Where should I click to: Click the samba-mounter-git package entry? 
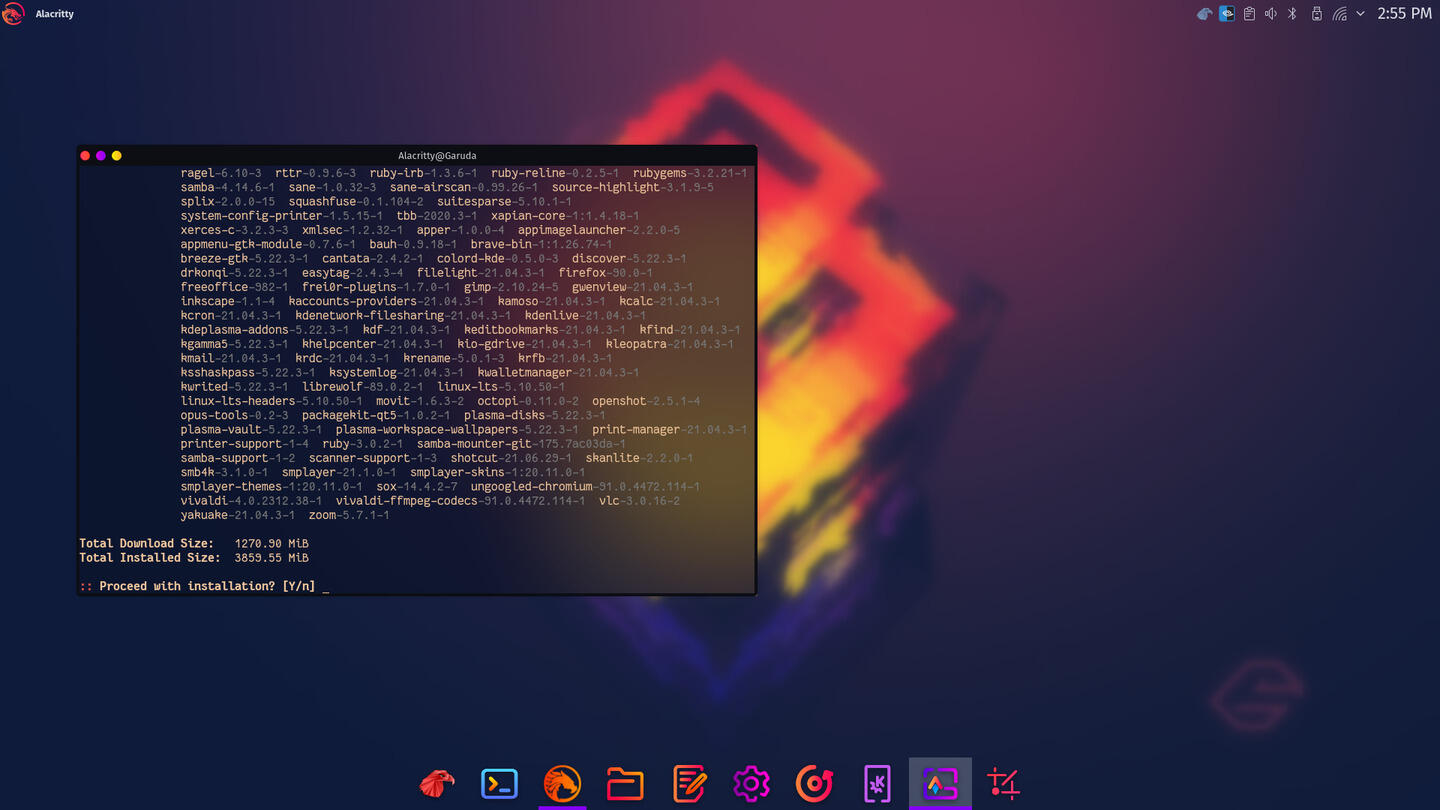[x=521, y=443]
